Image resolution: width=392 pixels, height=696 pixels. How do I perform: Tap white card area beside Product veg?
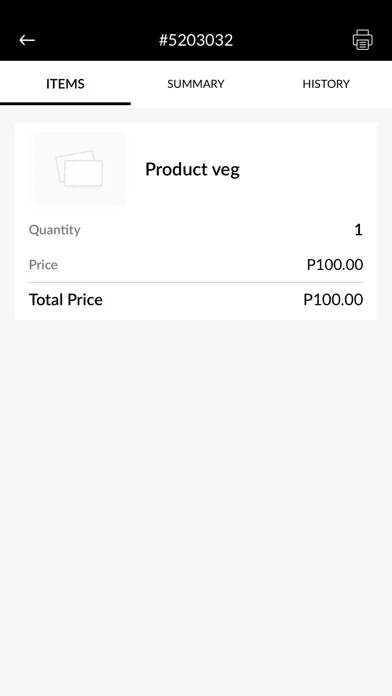(306, 170)
